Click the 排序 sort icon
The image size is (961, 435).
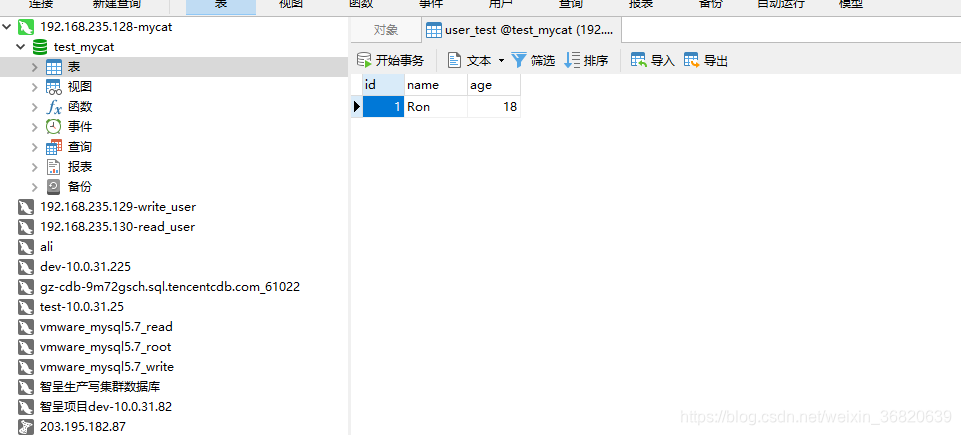(x=572, y=60)
